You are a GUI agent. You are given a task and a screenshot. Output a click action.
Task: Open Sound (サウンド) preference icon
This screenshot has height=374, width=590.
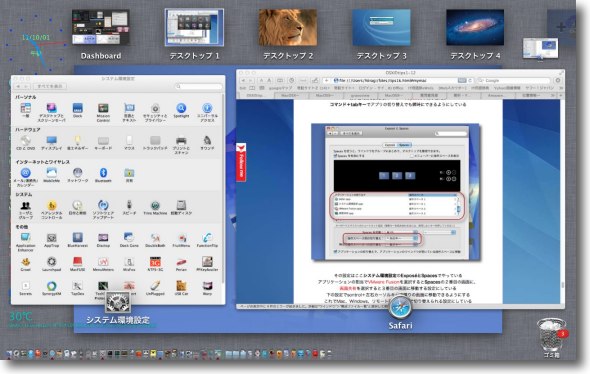pyautogui.click(x=207, y=141)
